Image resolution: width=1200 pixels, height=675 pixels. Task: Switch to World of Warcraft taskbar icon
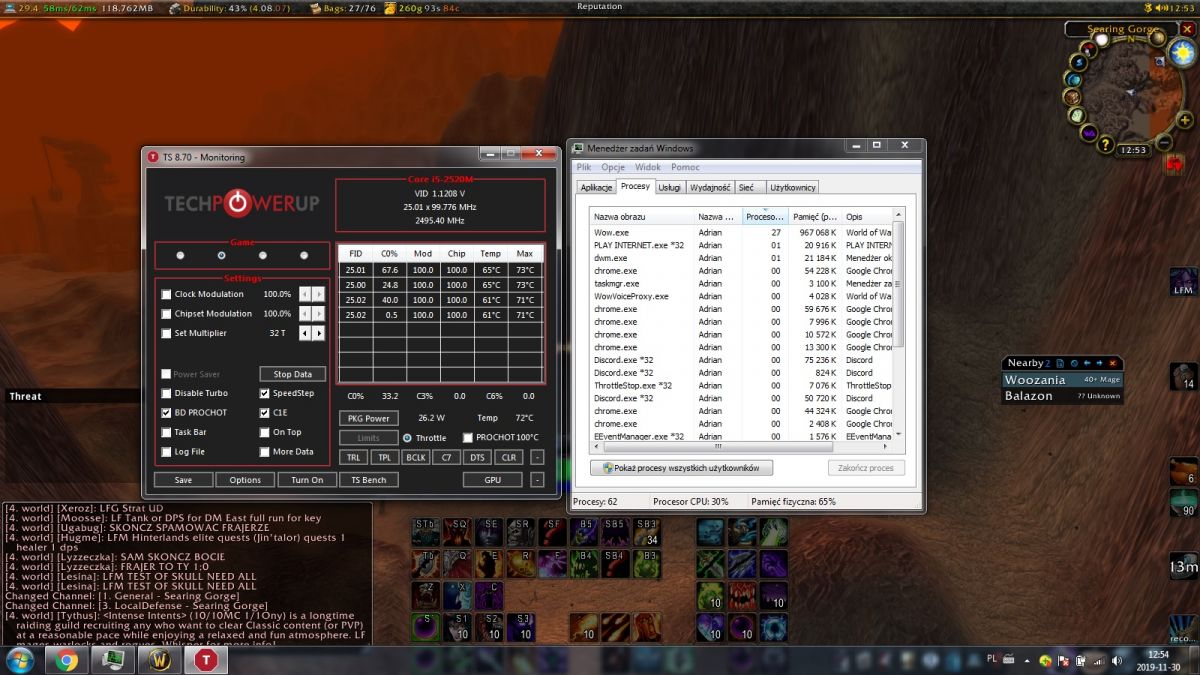click(160, 660)
